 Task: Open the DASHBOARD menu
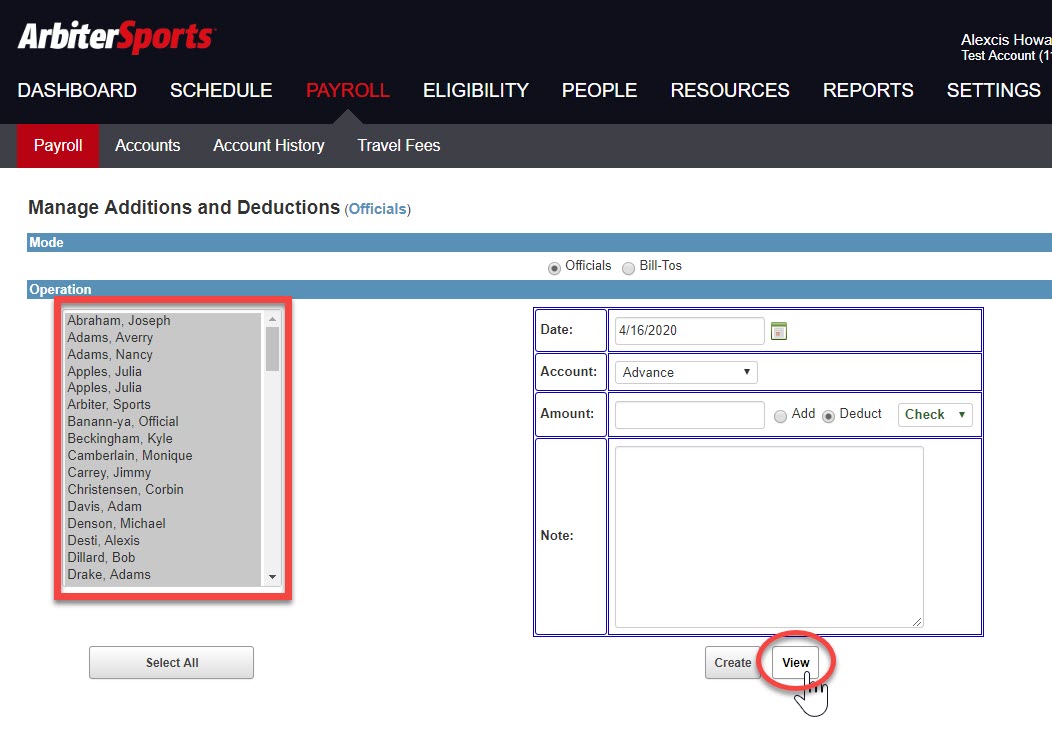(x=77, y=90)
